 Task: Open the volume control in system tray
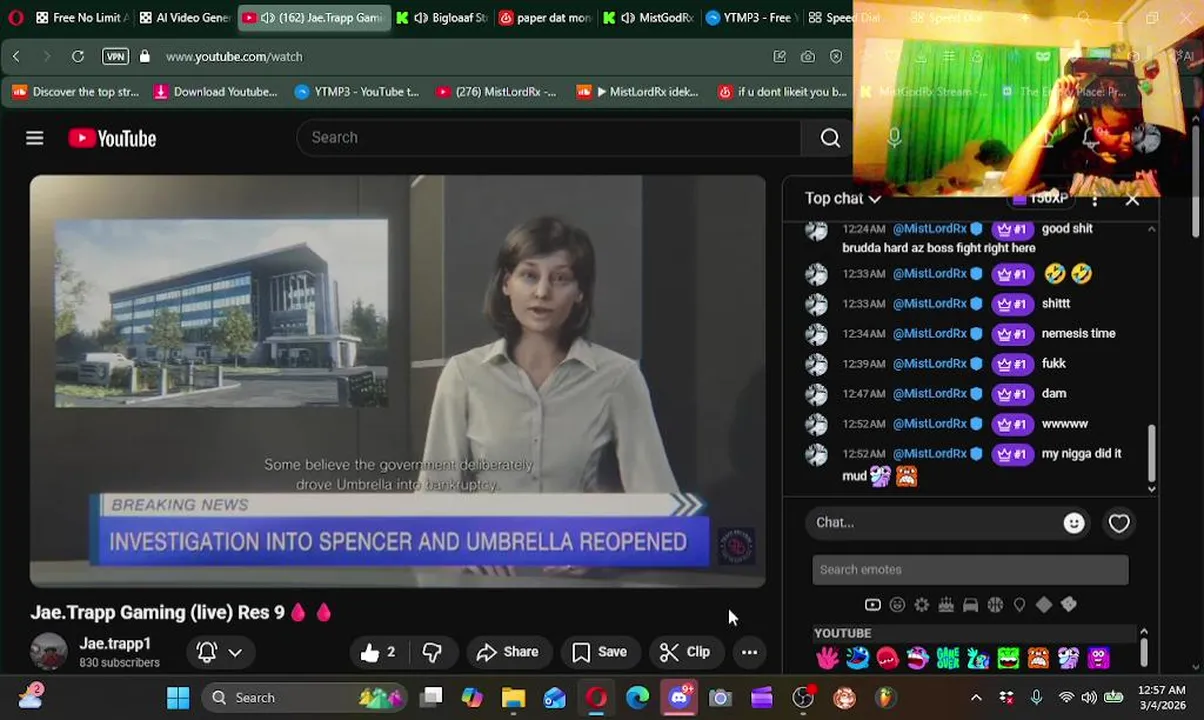click(1088, 698)
